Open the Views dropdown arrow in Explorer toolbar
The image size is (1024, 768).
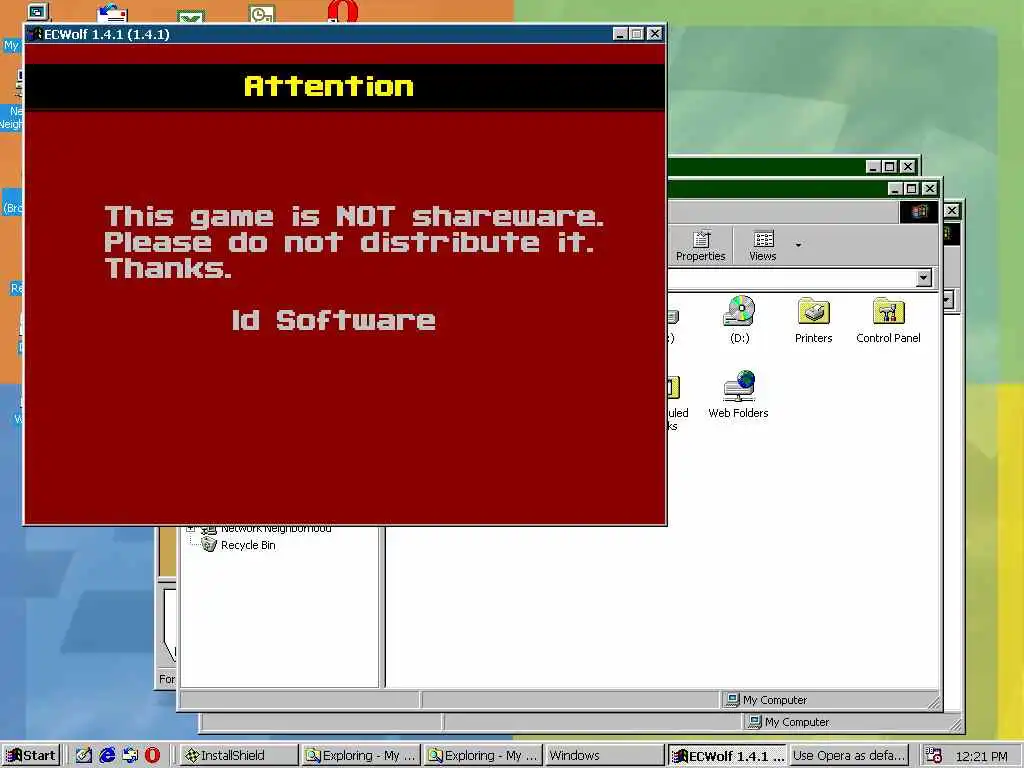click(x=798, y=245)
